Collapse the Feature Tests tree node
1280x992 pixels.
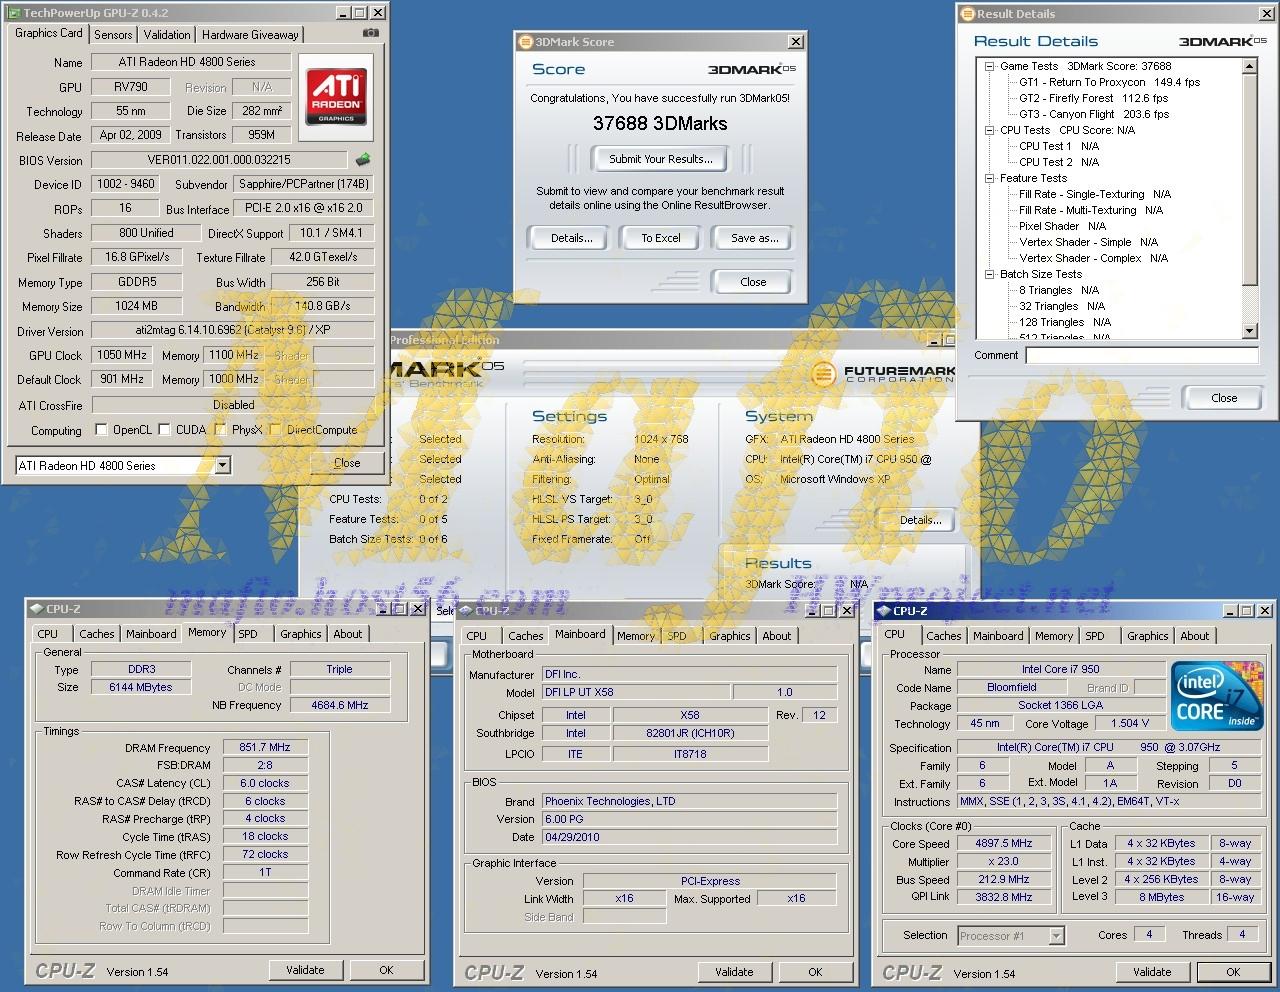[989, 178]
